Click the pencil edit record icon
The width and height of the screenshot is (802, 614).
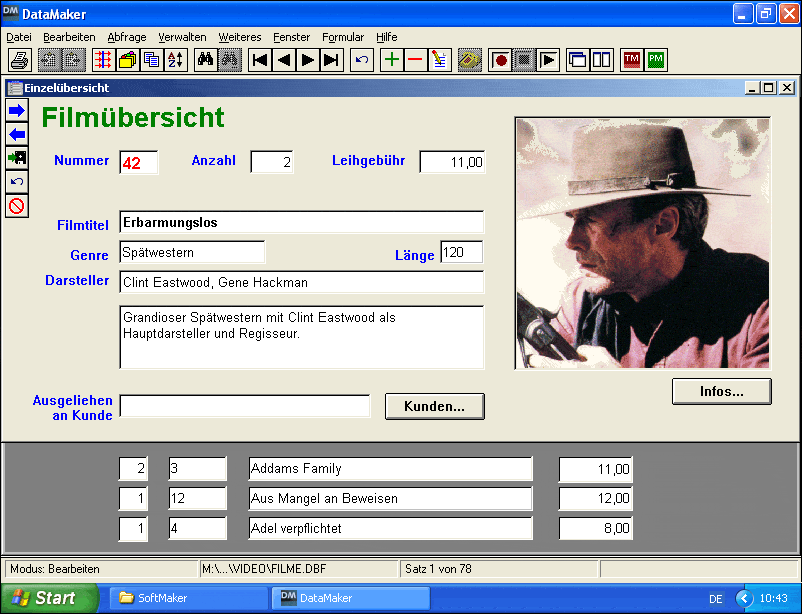coord(439,60)
